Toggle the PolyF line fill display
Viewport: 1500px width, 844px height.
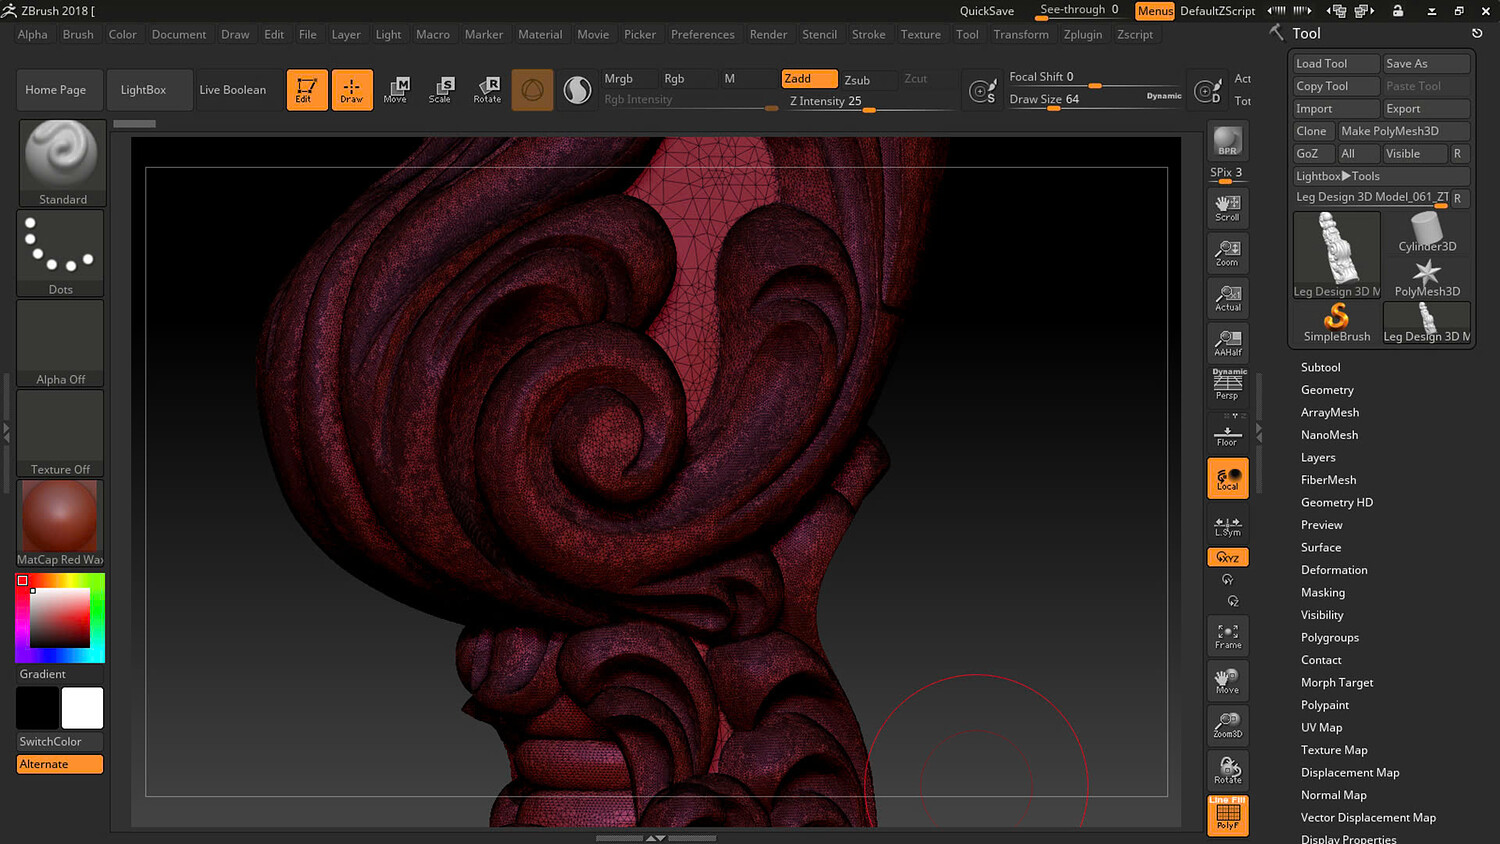pos(1227,816)
